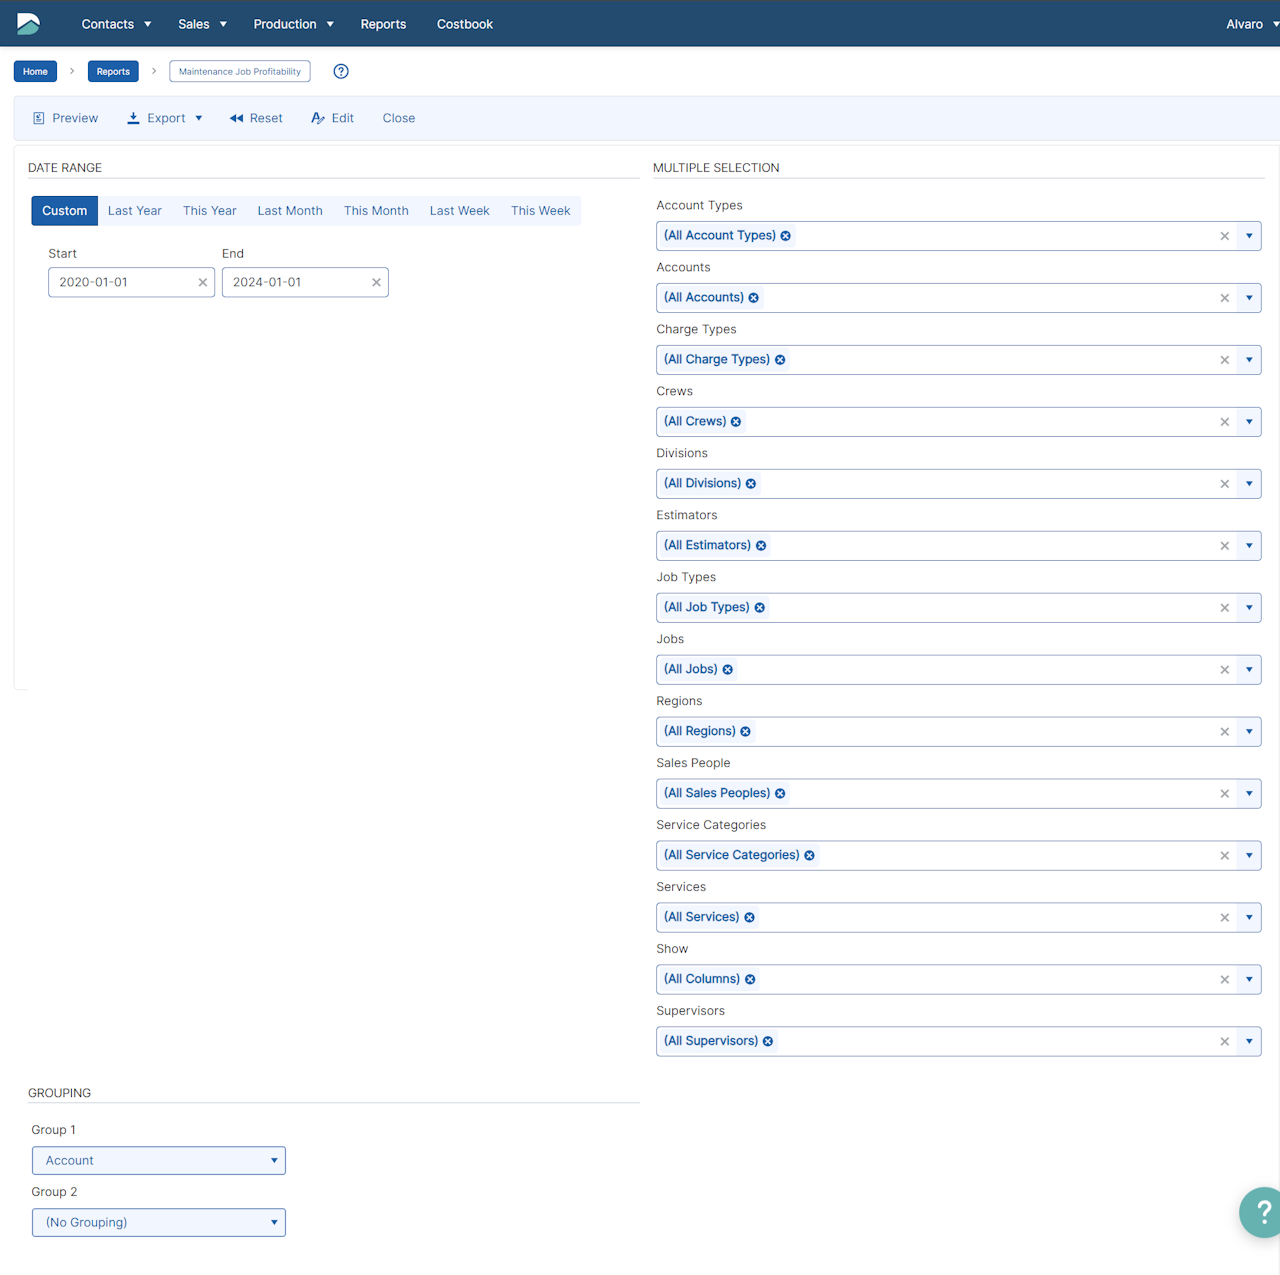Image resolution: width=1280 pixels, height=1275 pixels.
Task: Clear the Start date field
Action: coord(203,283)
